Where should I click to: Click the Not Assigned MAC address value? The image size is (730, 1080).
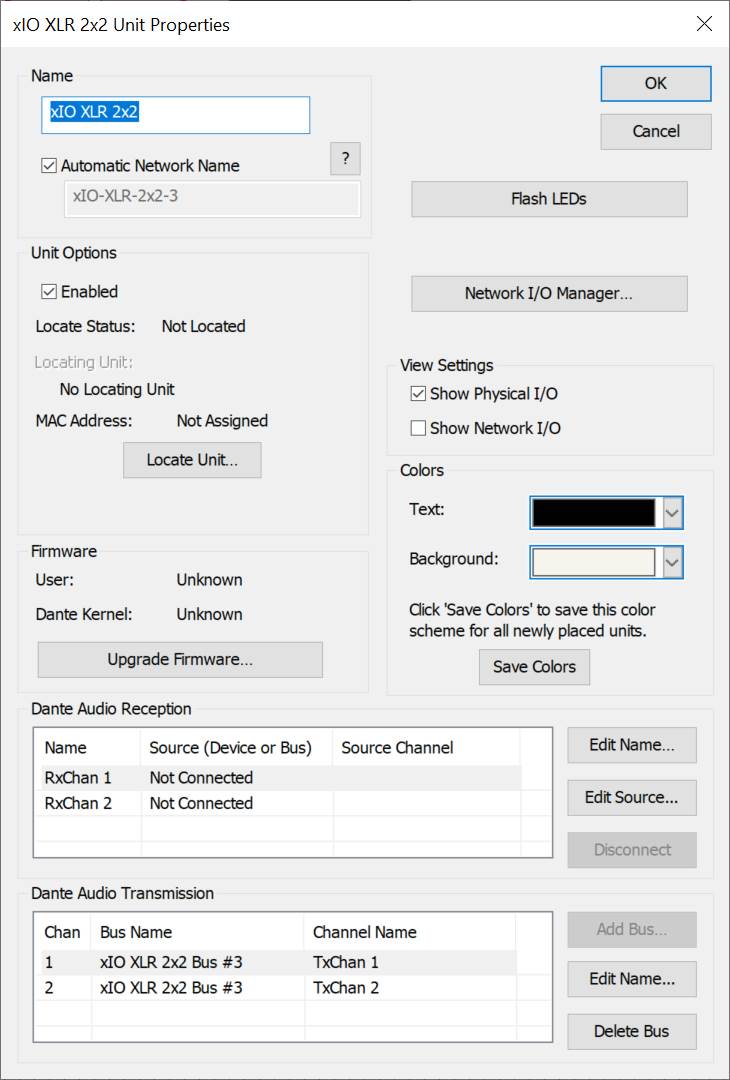(222, 421)
